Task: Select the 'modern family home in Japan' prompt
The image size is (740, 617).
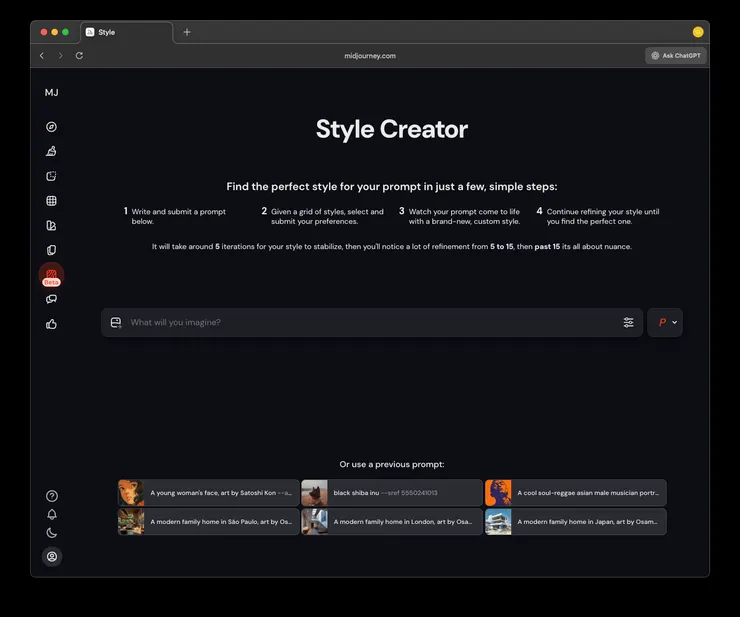Action: [x=576, y=522]
